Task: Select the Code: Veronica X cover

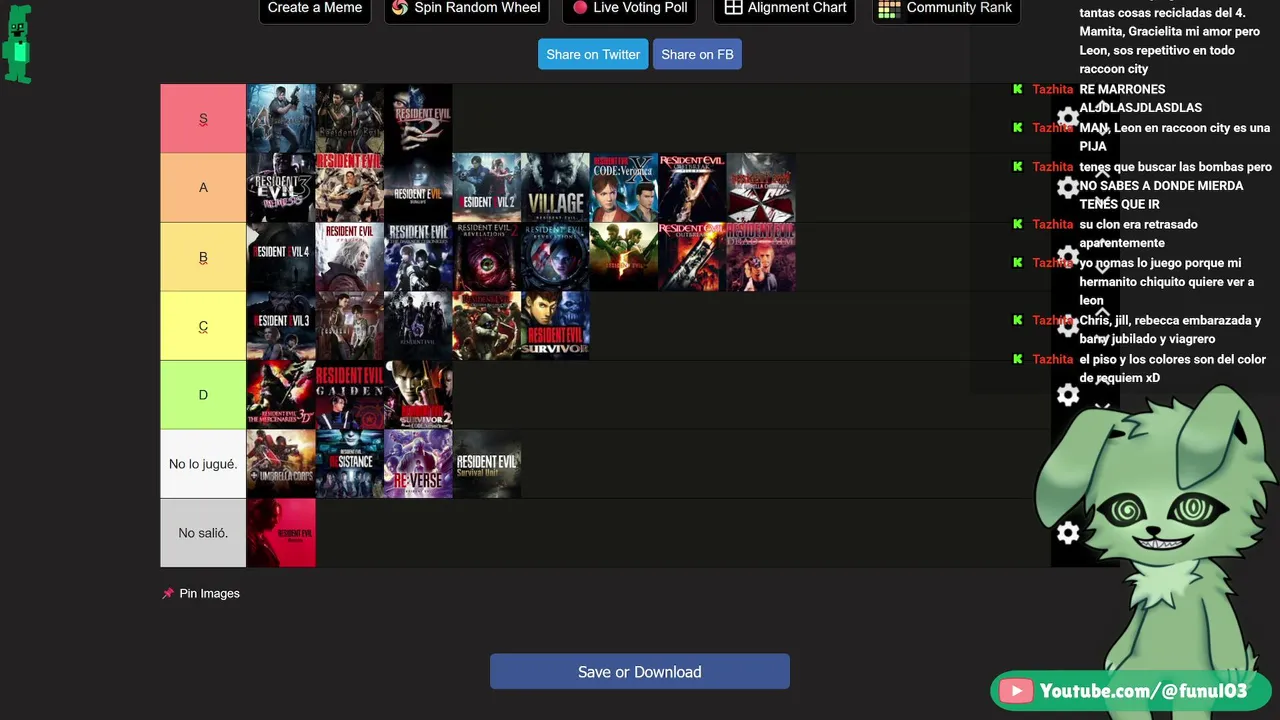Action: click(x=625, y=188)
